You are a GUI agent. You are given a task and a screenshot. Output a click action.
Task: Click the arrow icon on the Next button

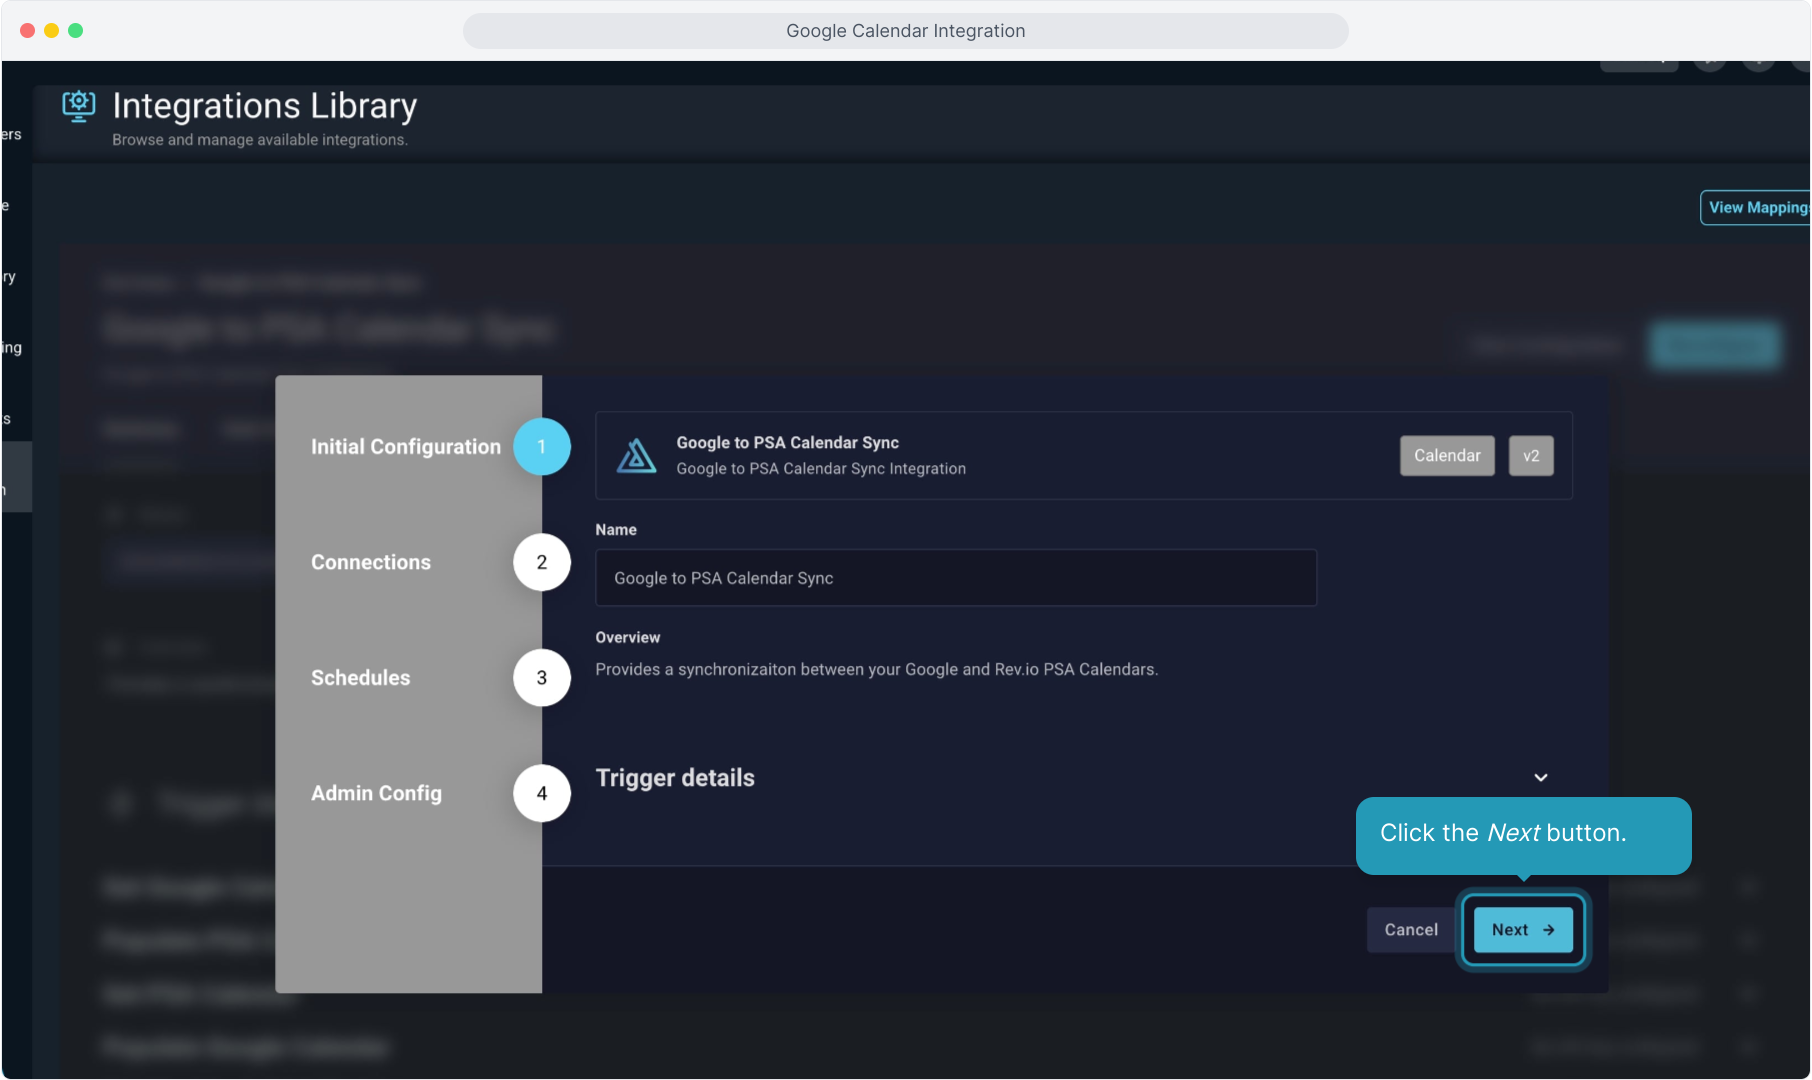(1549, 930)
